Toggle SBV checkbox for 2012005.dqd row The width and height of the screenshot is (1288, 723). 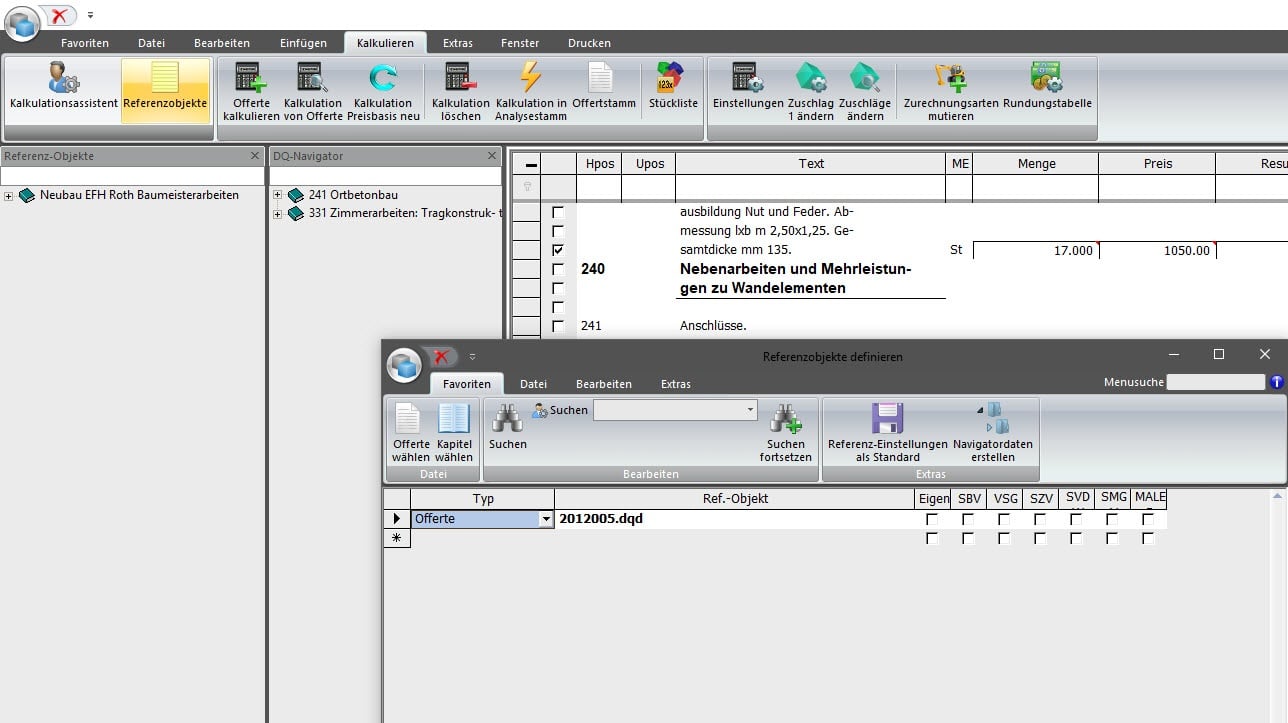[x=968, y=519]
